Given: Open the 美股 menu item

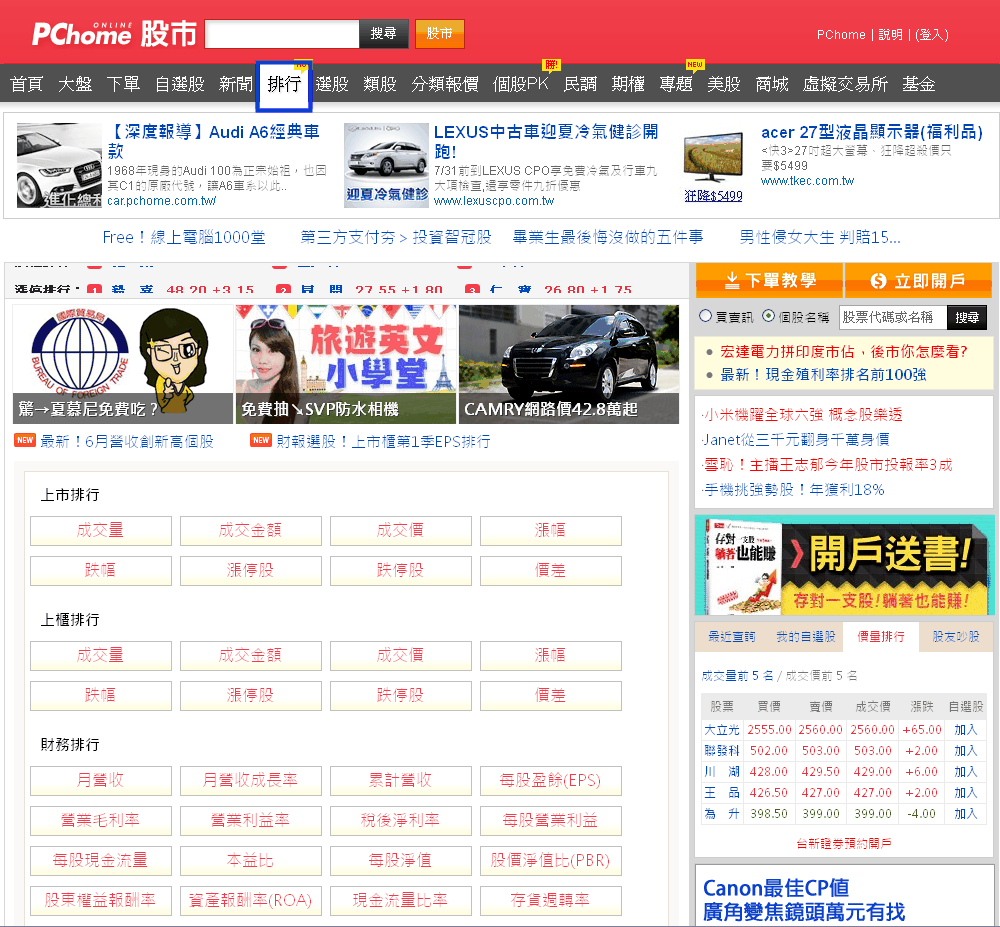Looking at the screenshot, I should coord(724,84).
